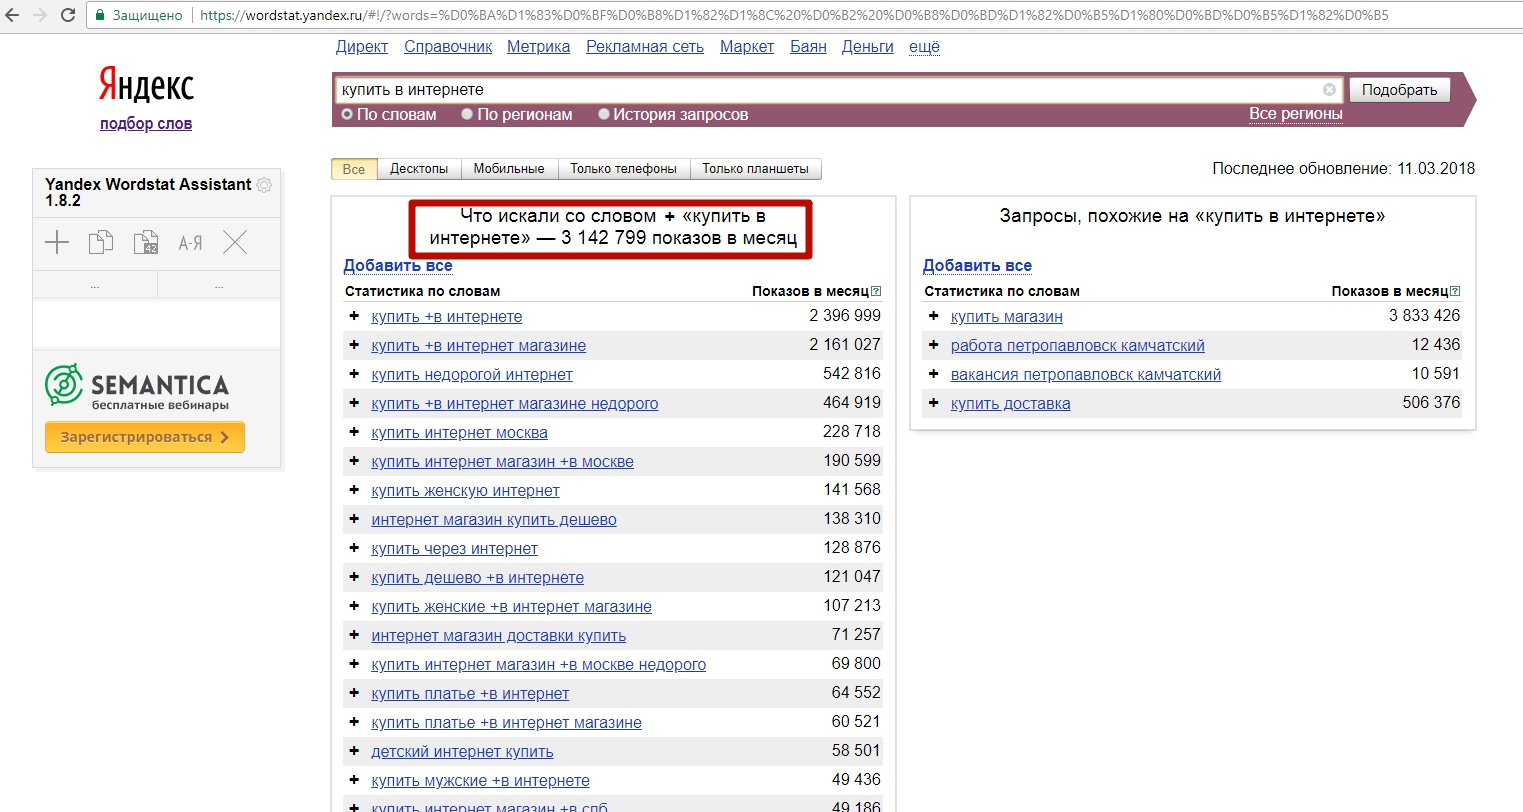Screen dimensions: 1523x812
Task: Click the SEMANTICA logo banner
Action: (138, 386)
